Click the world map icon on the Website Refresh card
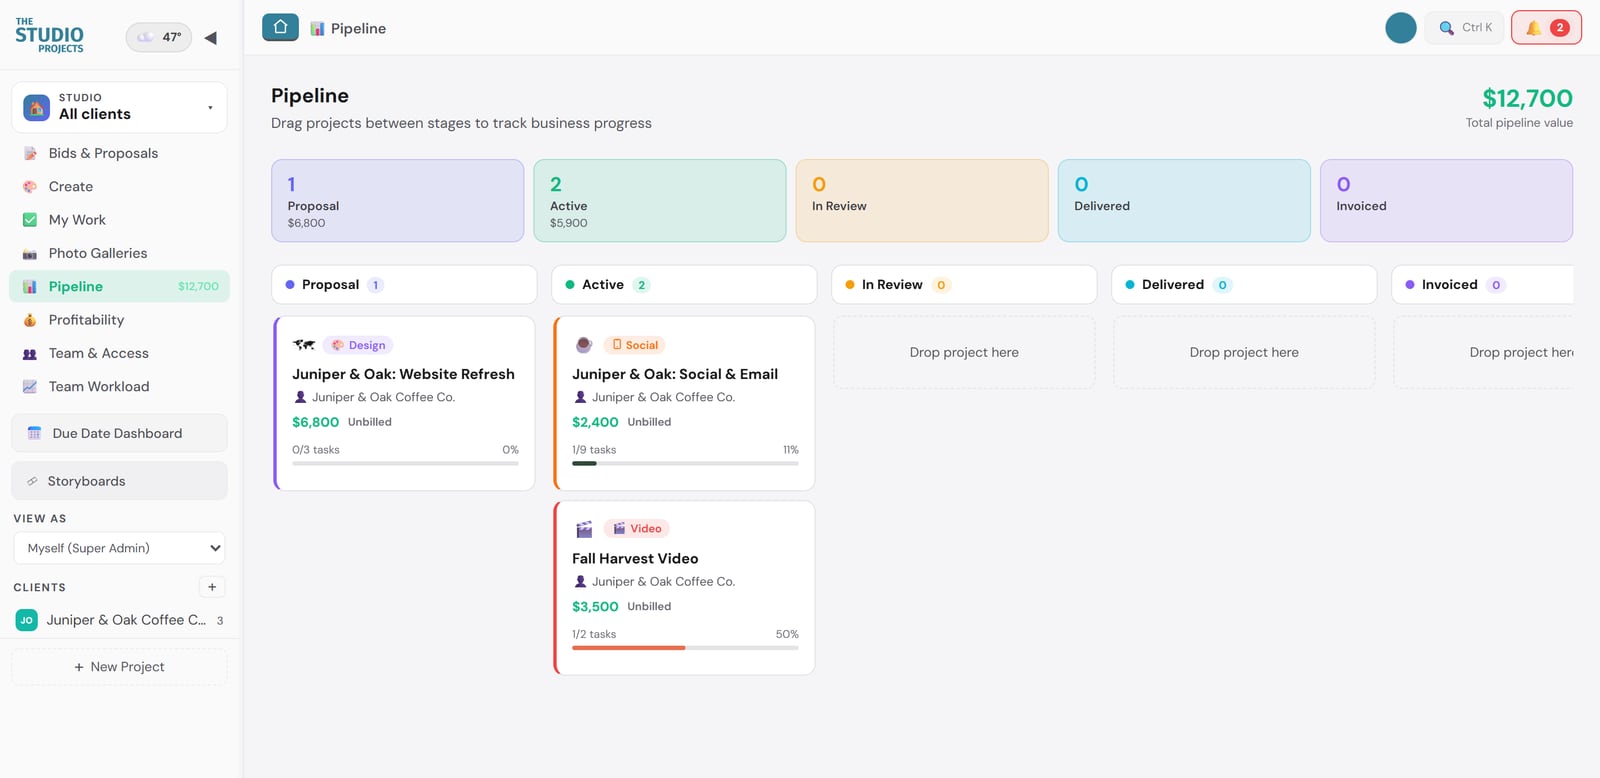 [304, 345]
